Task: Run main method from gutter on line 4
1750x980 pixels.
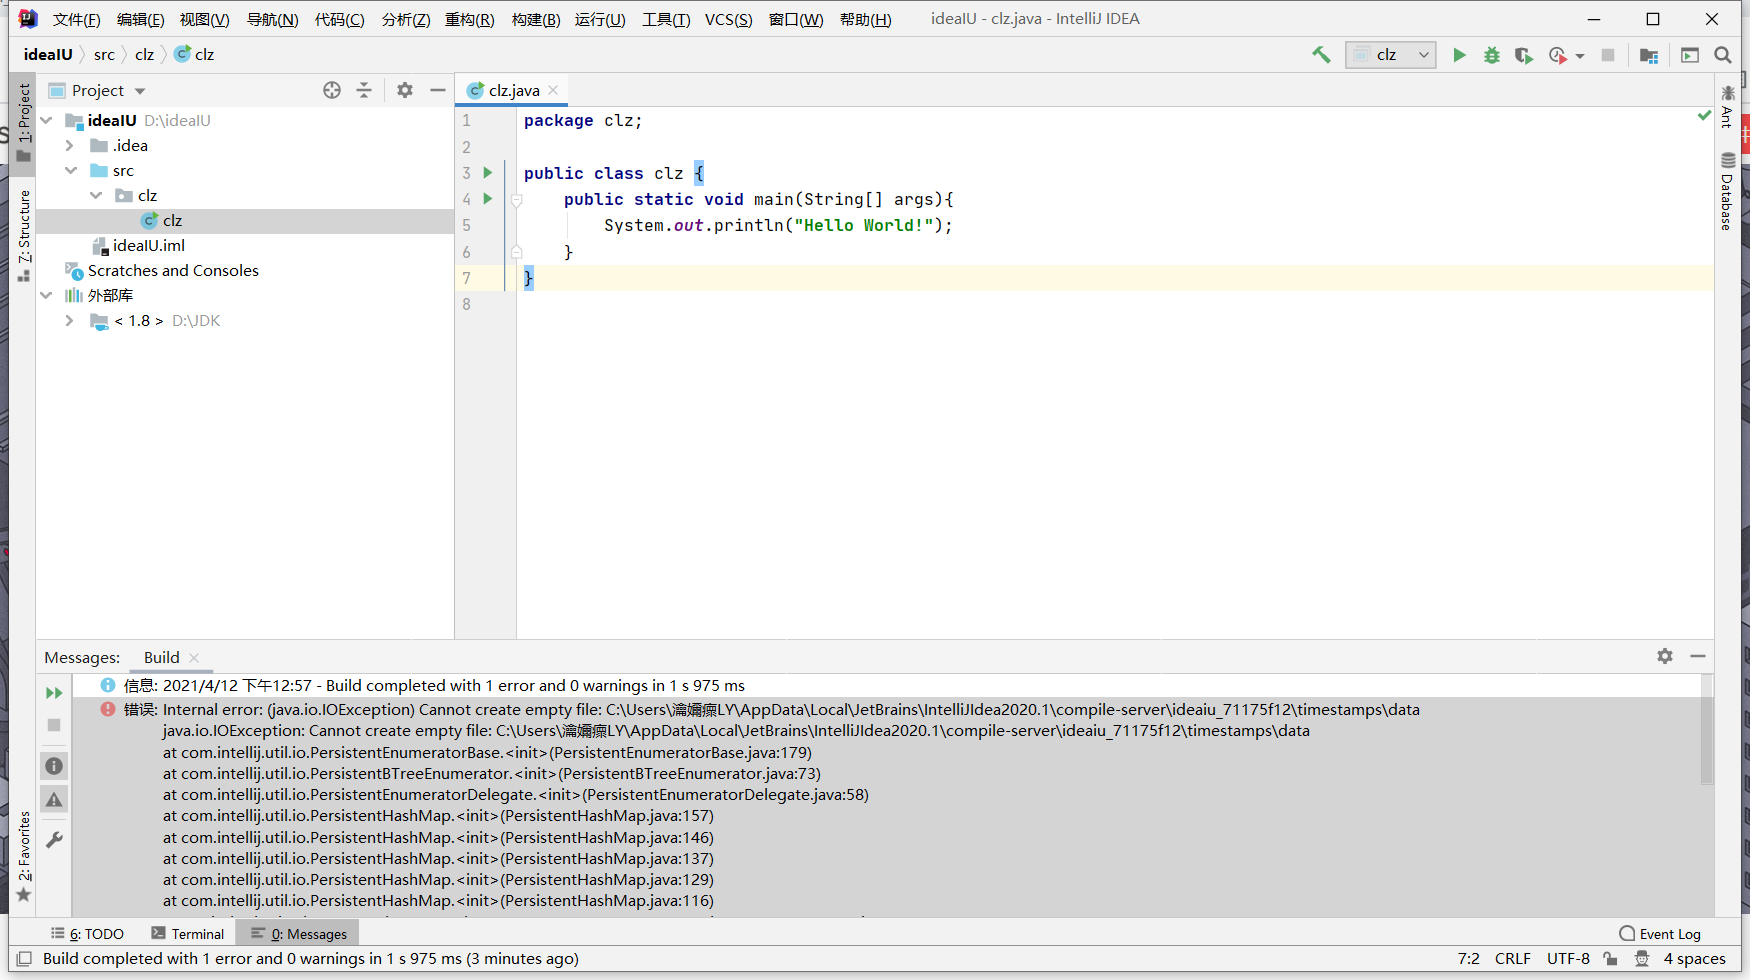Action: click(x=488, y=199)
